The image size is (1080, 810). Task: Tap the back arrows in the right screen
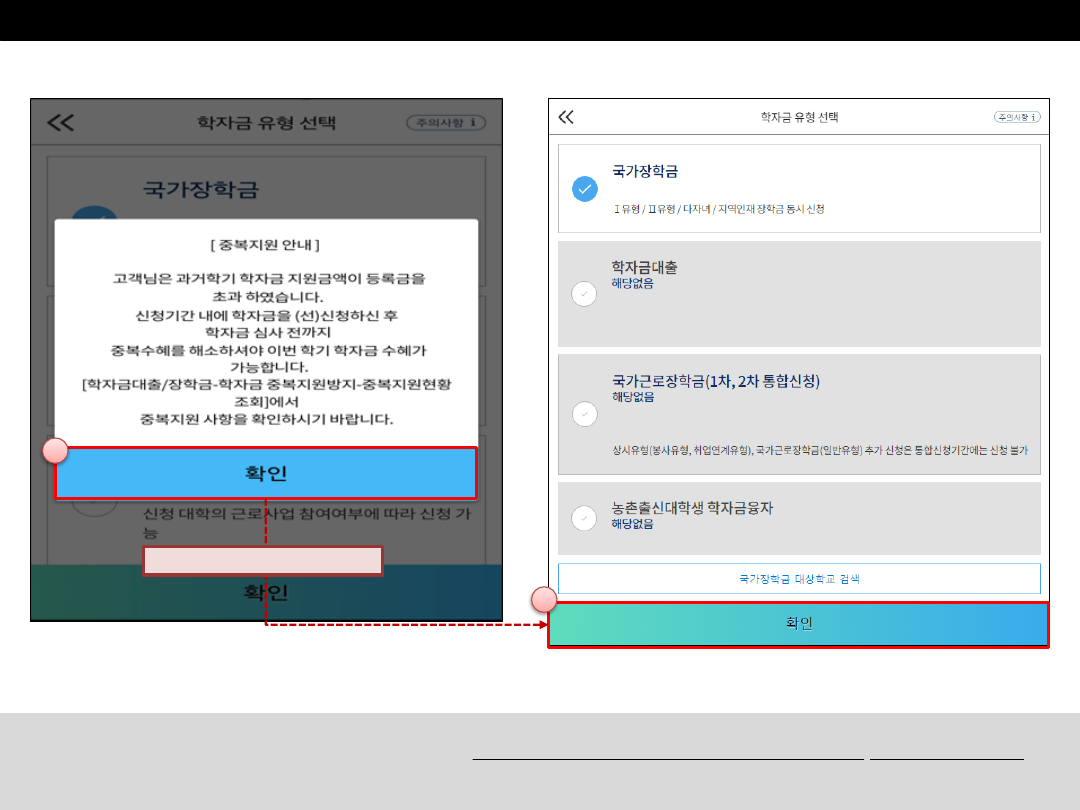566,117
